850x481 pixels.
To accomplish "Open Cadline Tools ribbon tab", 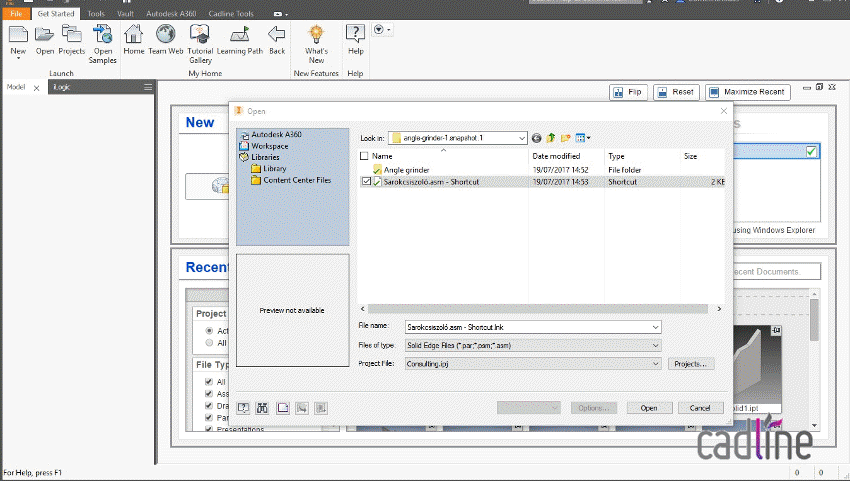I will 231,14.
